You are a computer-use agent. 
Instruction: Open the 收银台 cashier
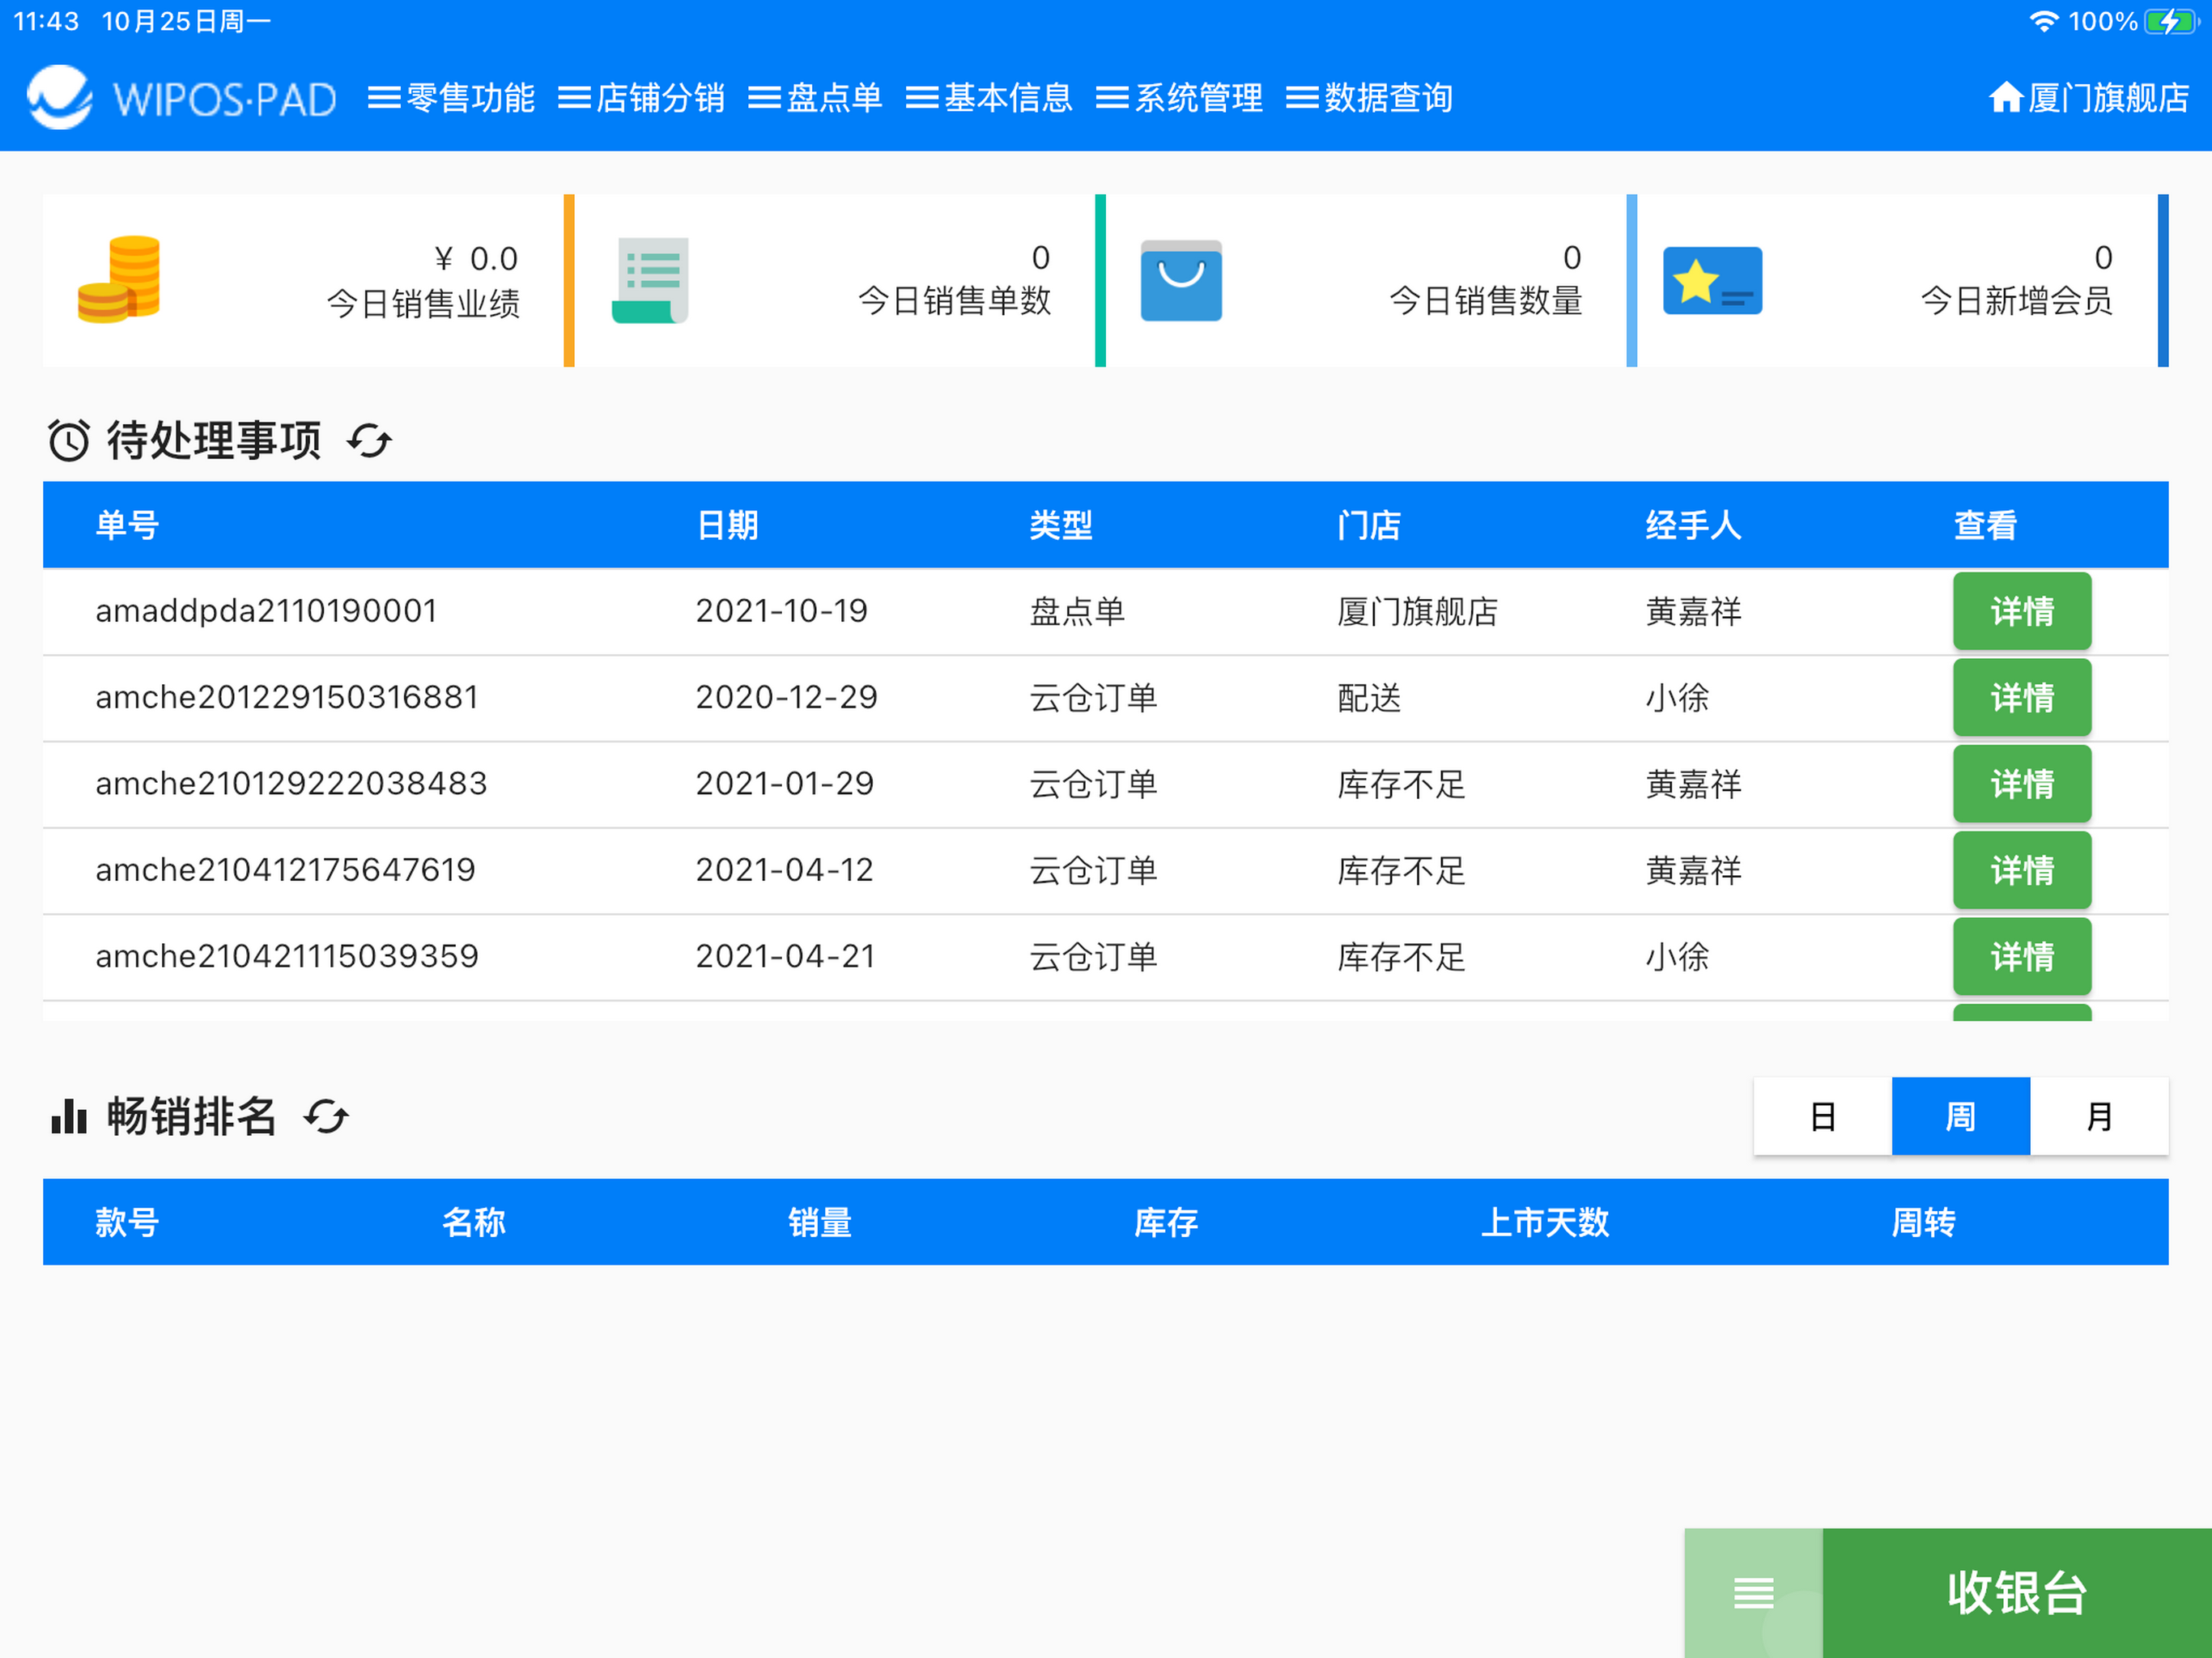tap(2017, 1592)
